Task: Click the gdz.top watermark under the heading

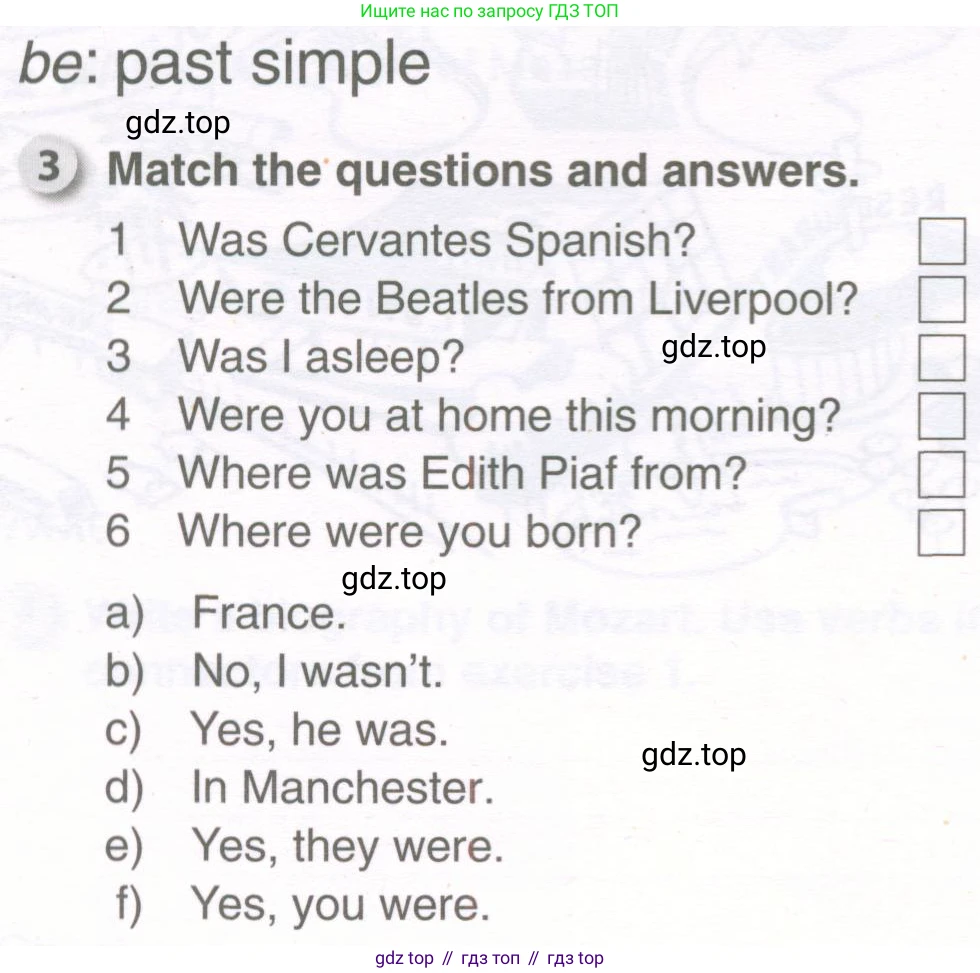Action: click(x=178, y=124)
